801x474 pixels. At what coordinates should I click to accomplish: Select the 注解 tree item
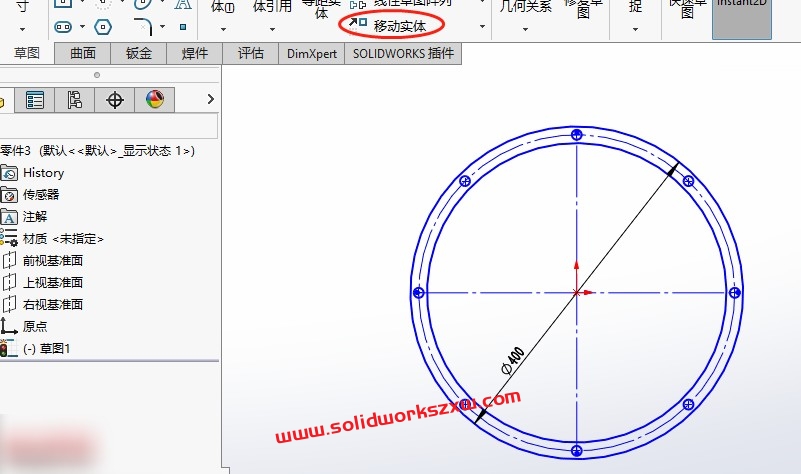(35, 217)
